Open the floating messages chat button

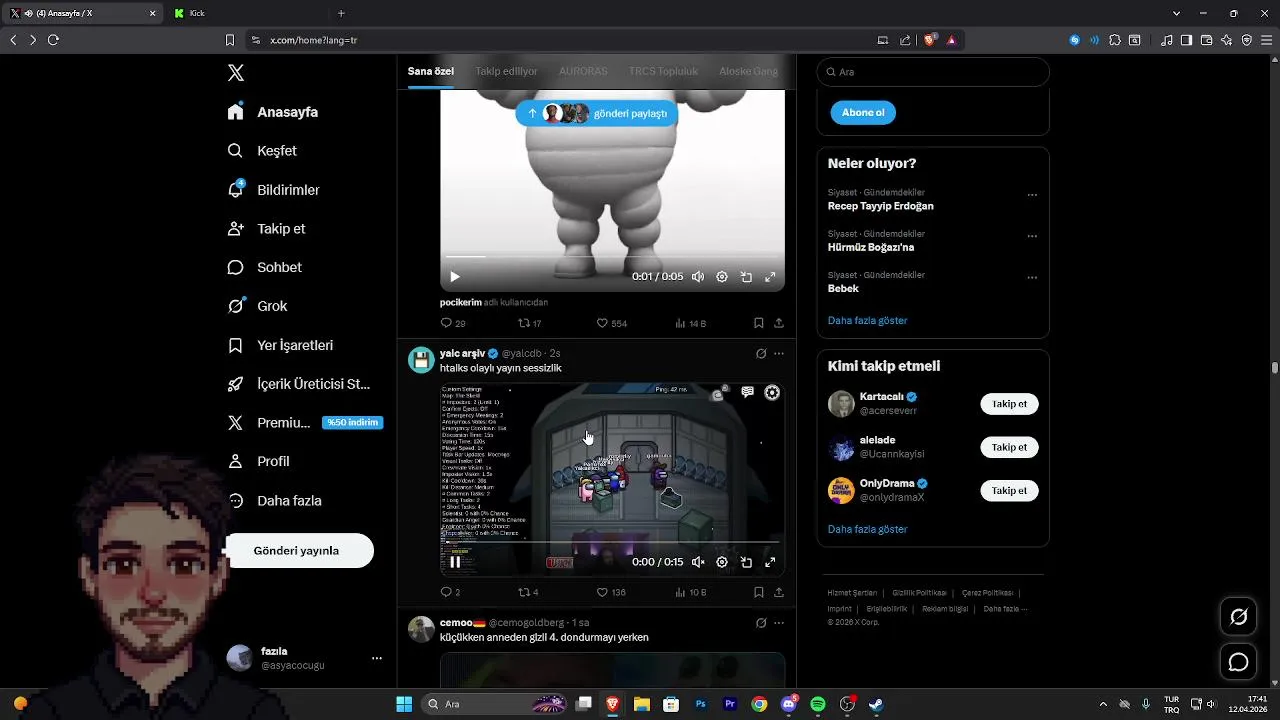[1238, 662]
